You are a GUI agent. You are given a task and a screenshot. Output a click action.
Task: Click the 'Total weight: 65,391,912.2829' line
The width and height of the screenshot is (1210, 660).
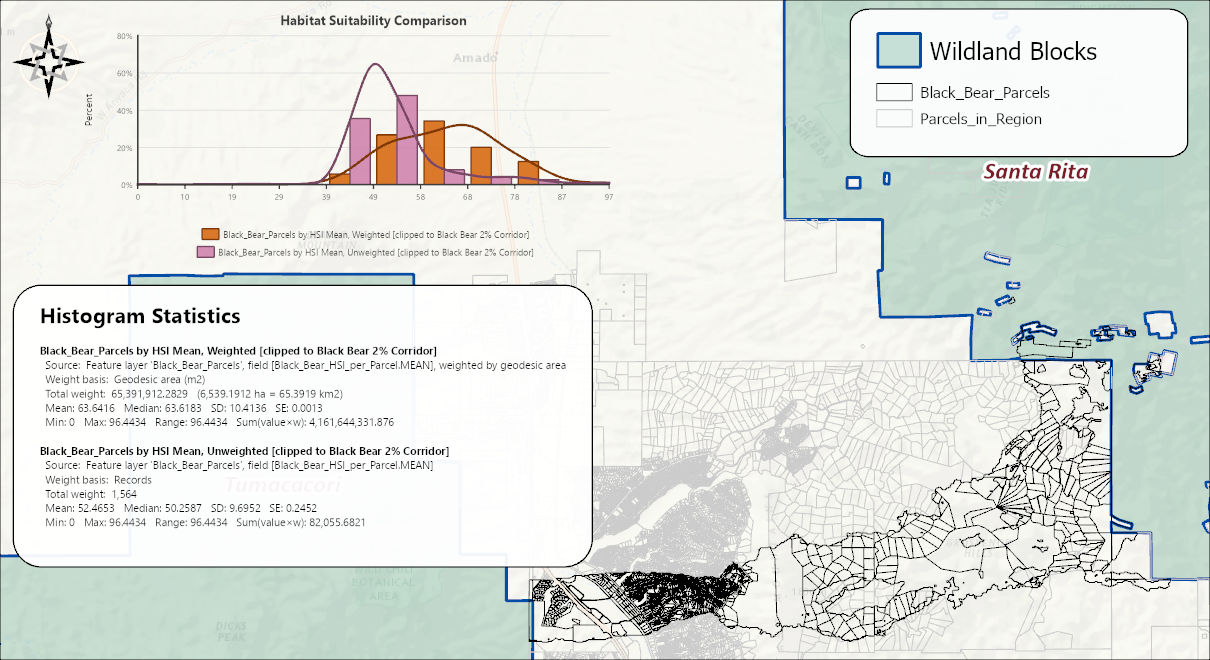(x=194, y=394)
